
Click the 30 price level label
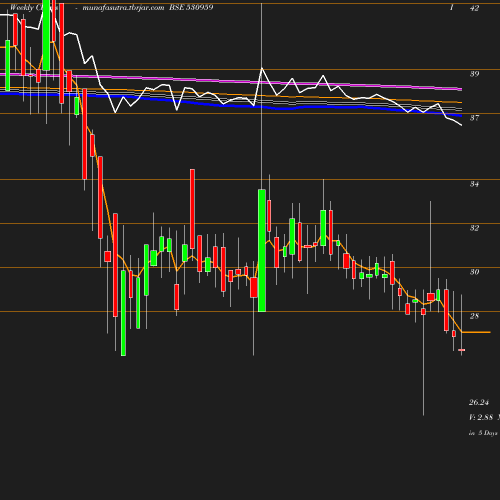[x=474, y=272]
